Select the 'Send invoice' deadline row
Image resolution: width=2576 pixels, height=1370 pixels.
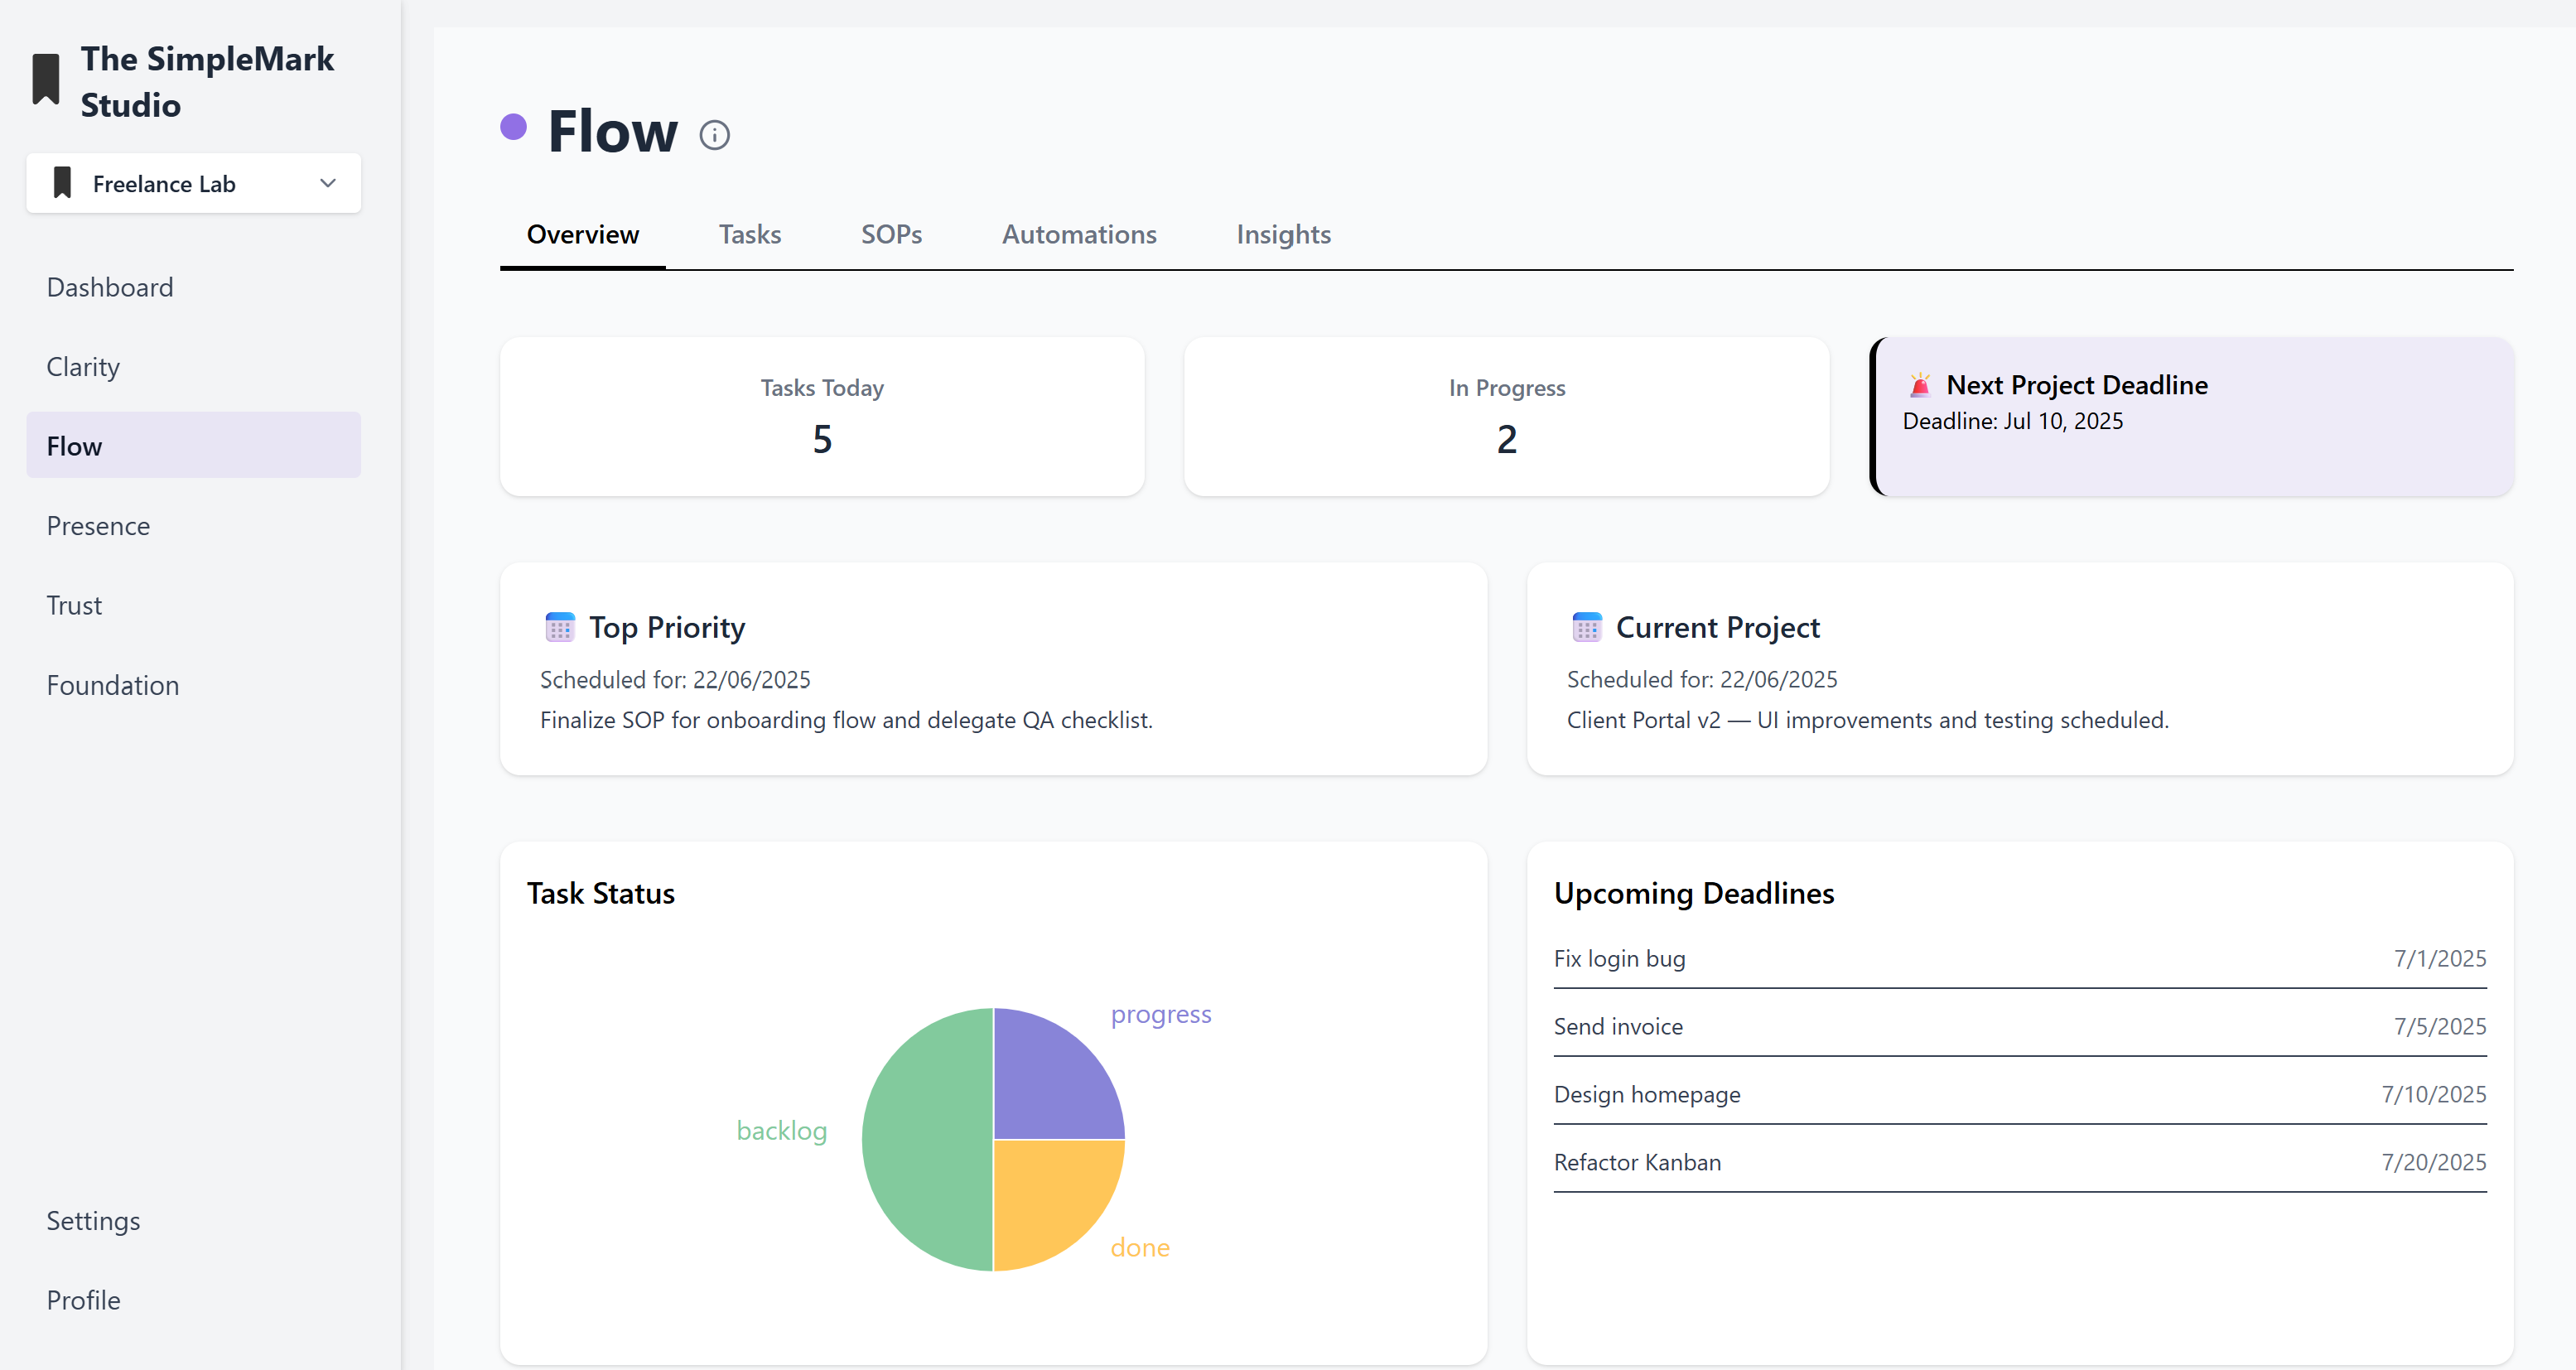click(x=2020, y=1027)
